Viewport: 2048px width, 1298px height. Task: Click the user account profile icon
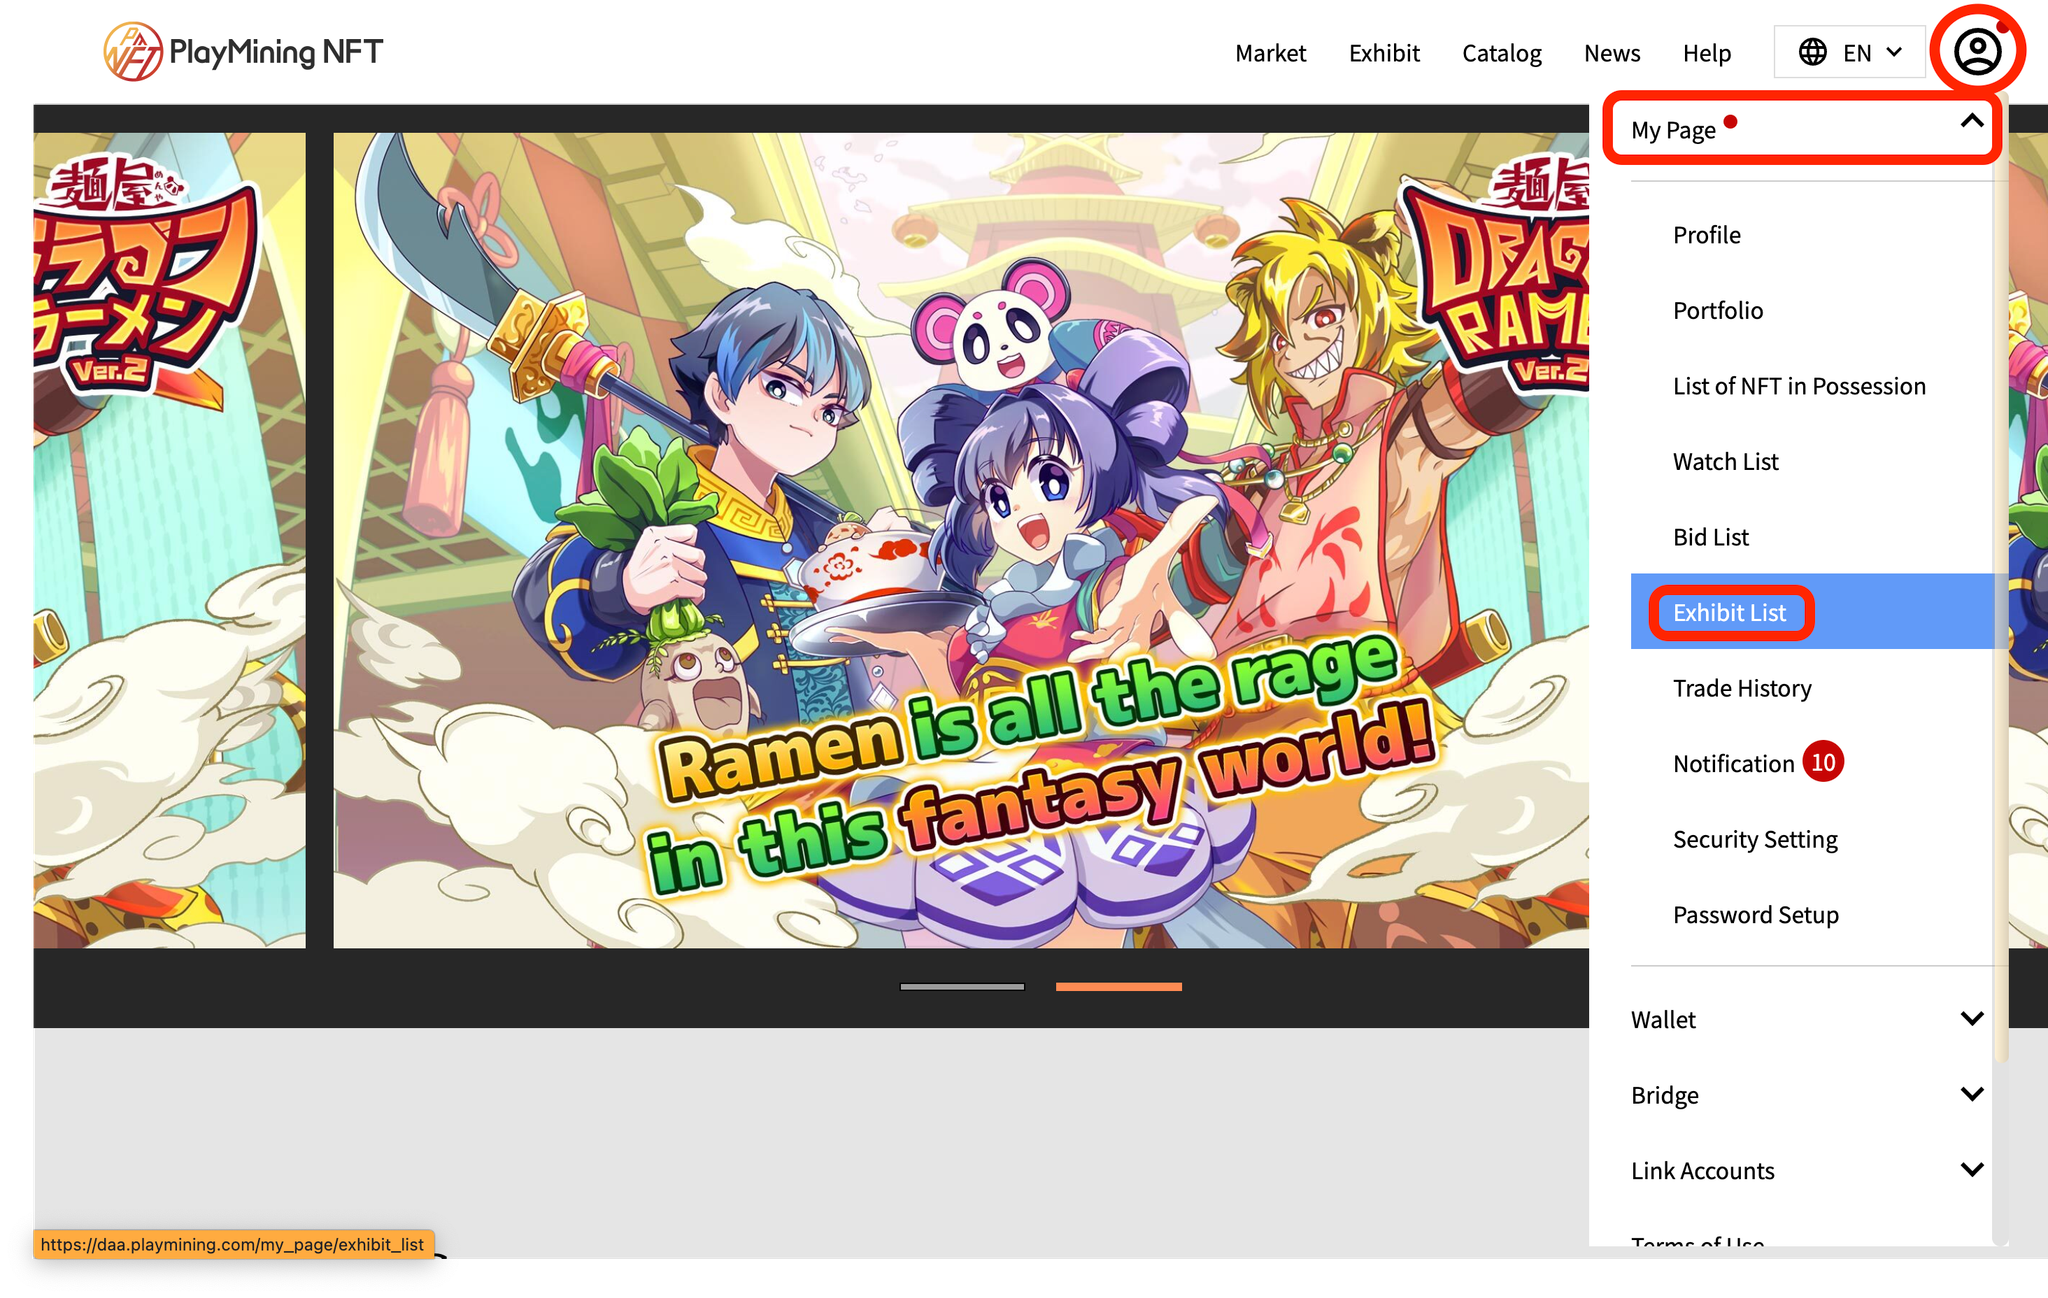[x=1977, y=51]
